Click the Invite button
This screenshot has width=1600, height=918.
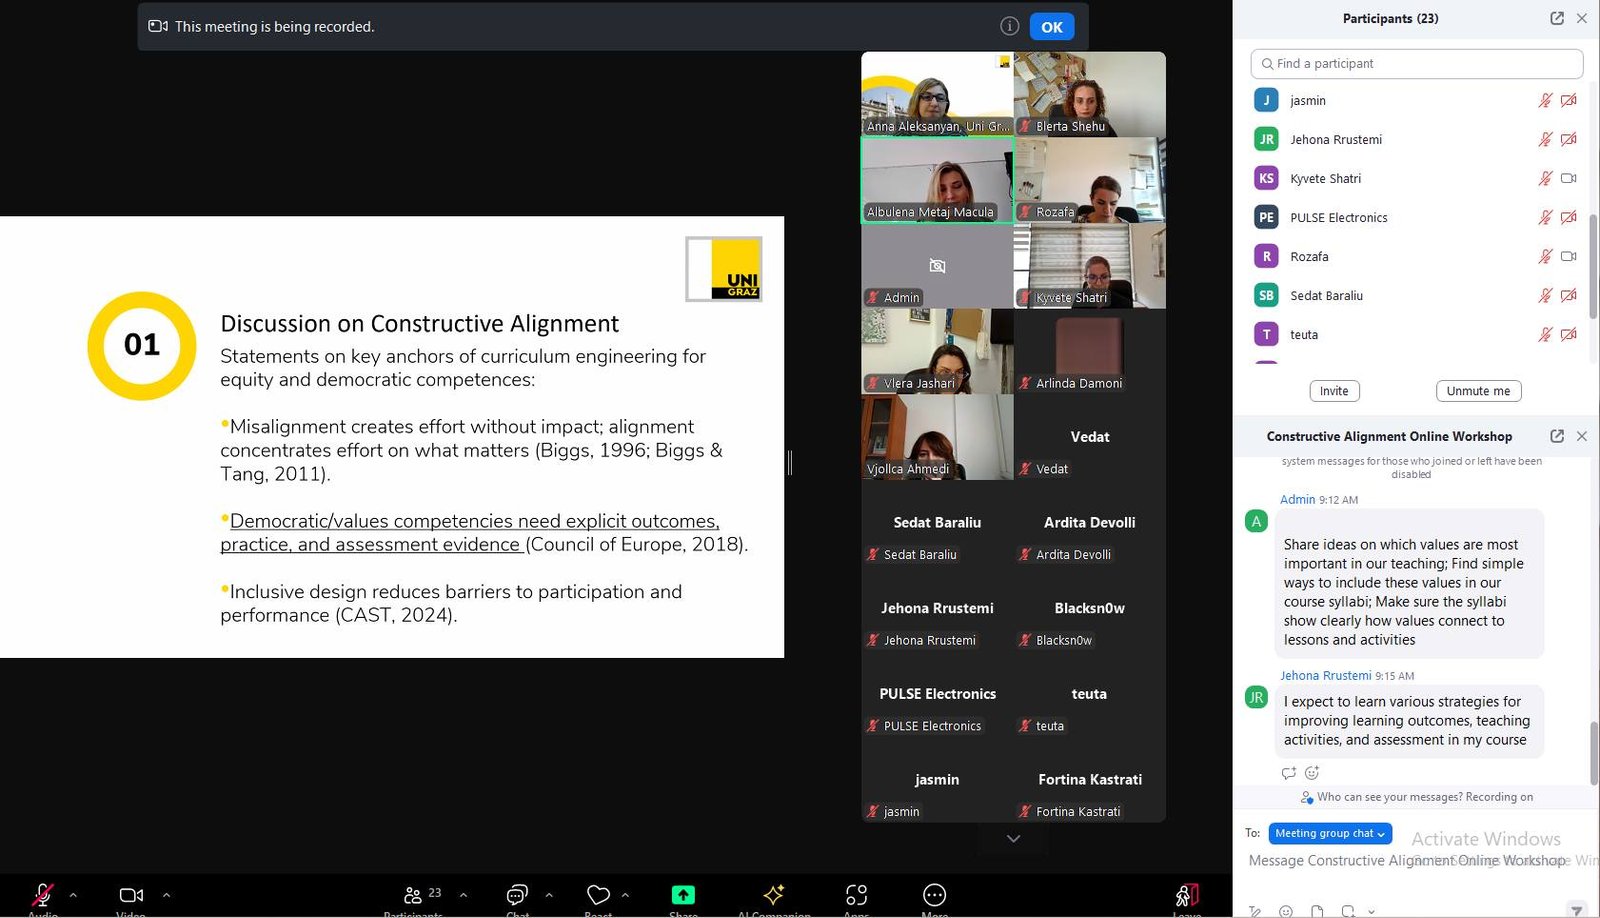[1334, 391]
